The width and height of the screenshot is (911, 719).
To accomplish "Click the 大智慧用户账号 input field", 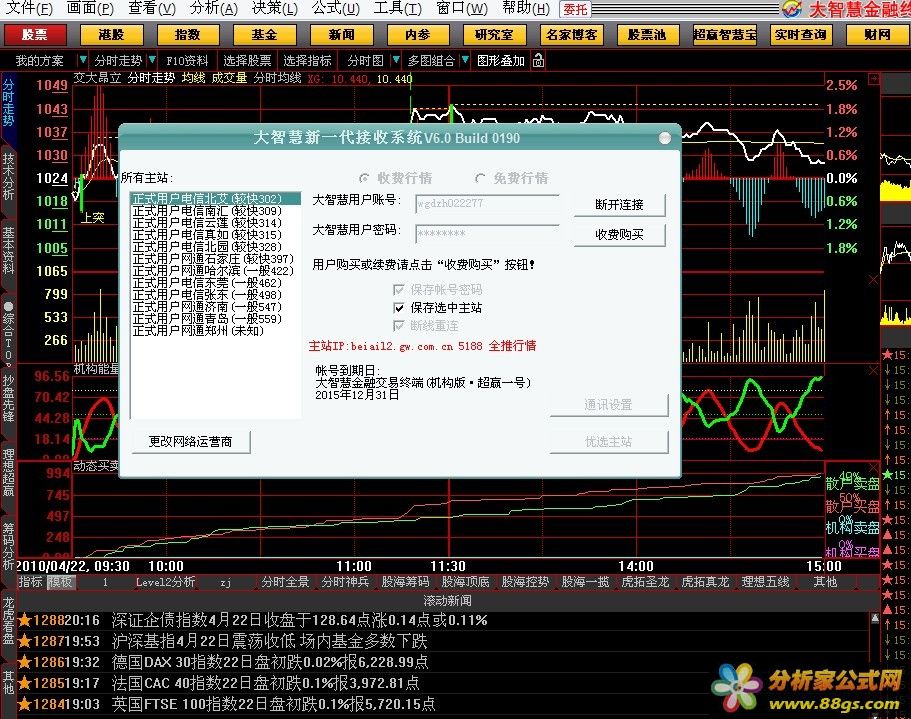I will tap(487, 203).
